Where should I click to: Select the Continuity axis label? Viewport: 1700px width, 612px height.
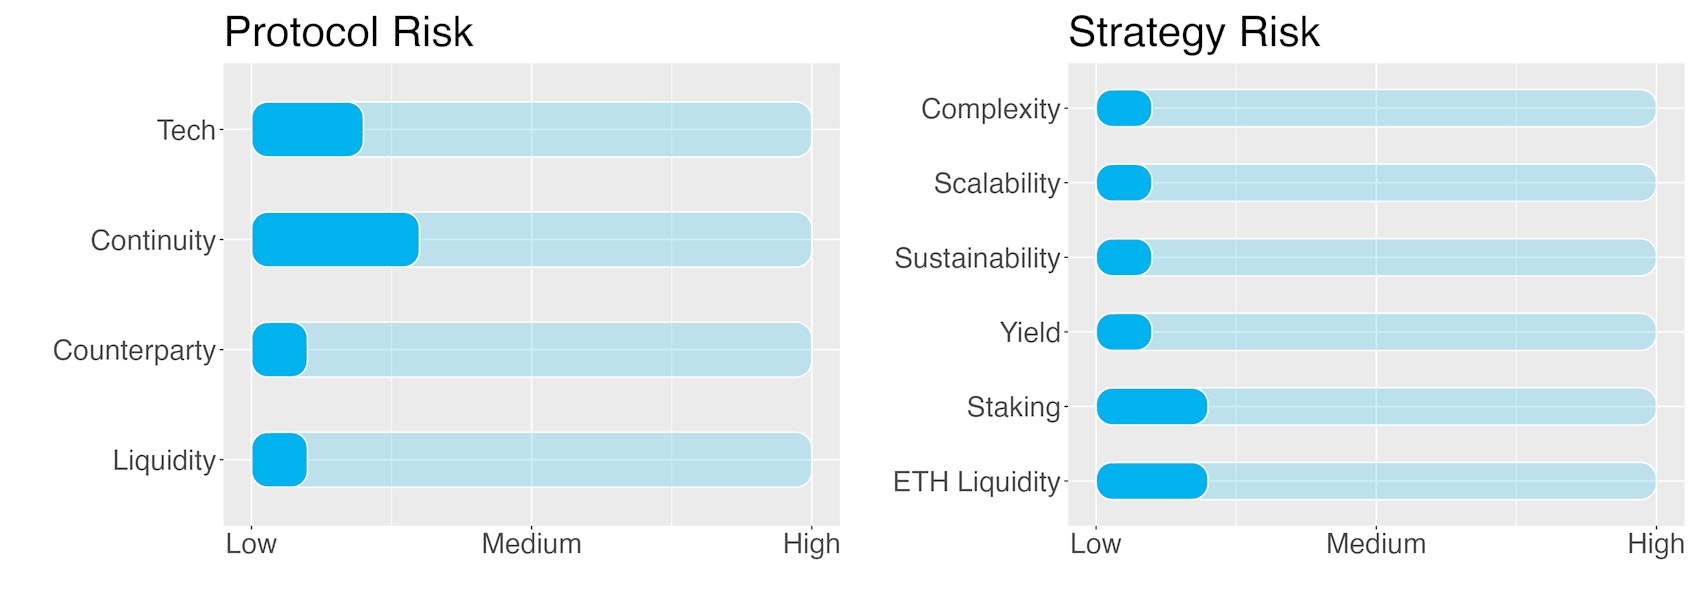(x=153, y=240)
